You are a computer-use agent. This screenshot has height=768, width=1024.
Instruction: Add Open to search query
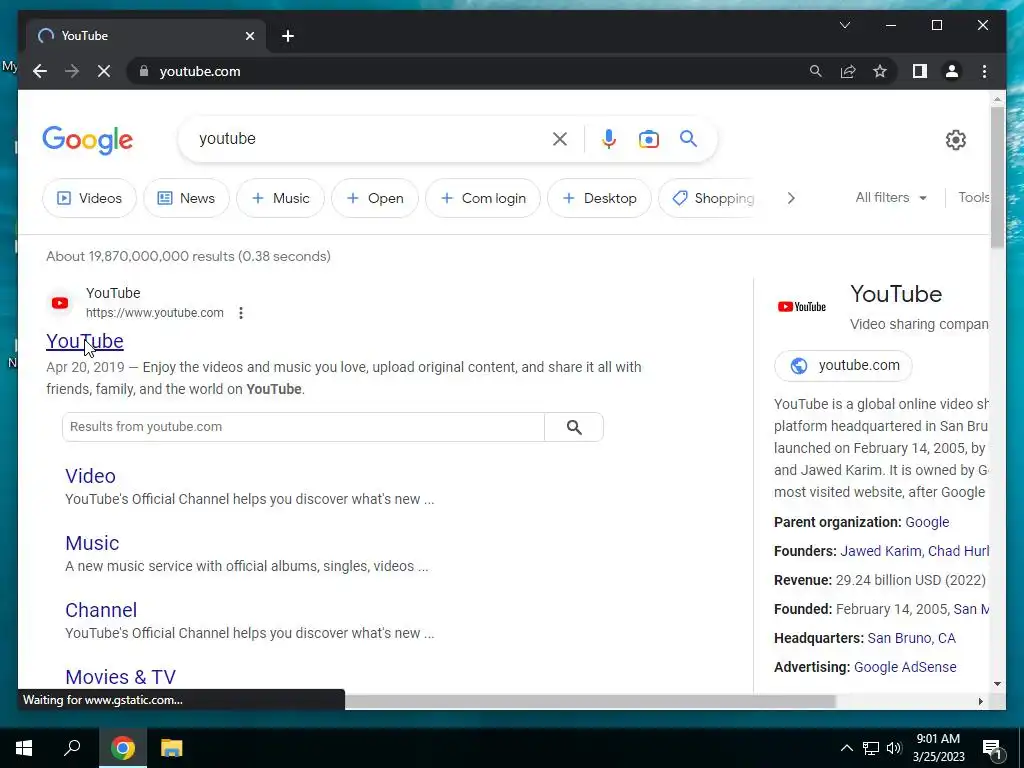pyautogui.click(x=375, y=198)
